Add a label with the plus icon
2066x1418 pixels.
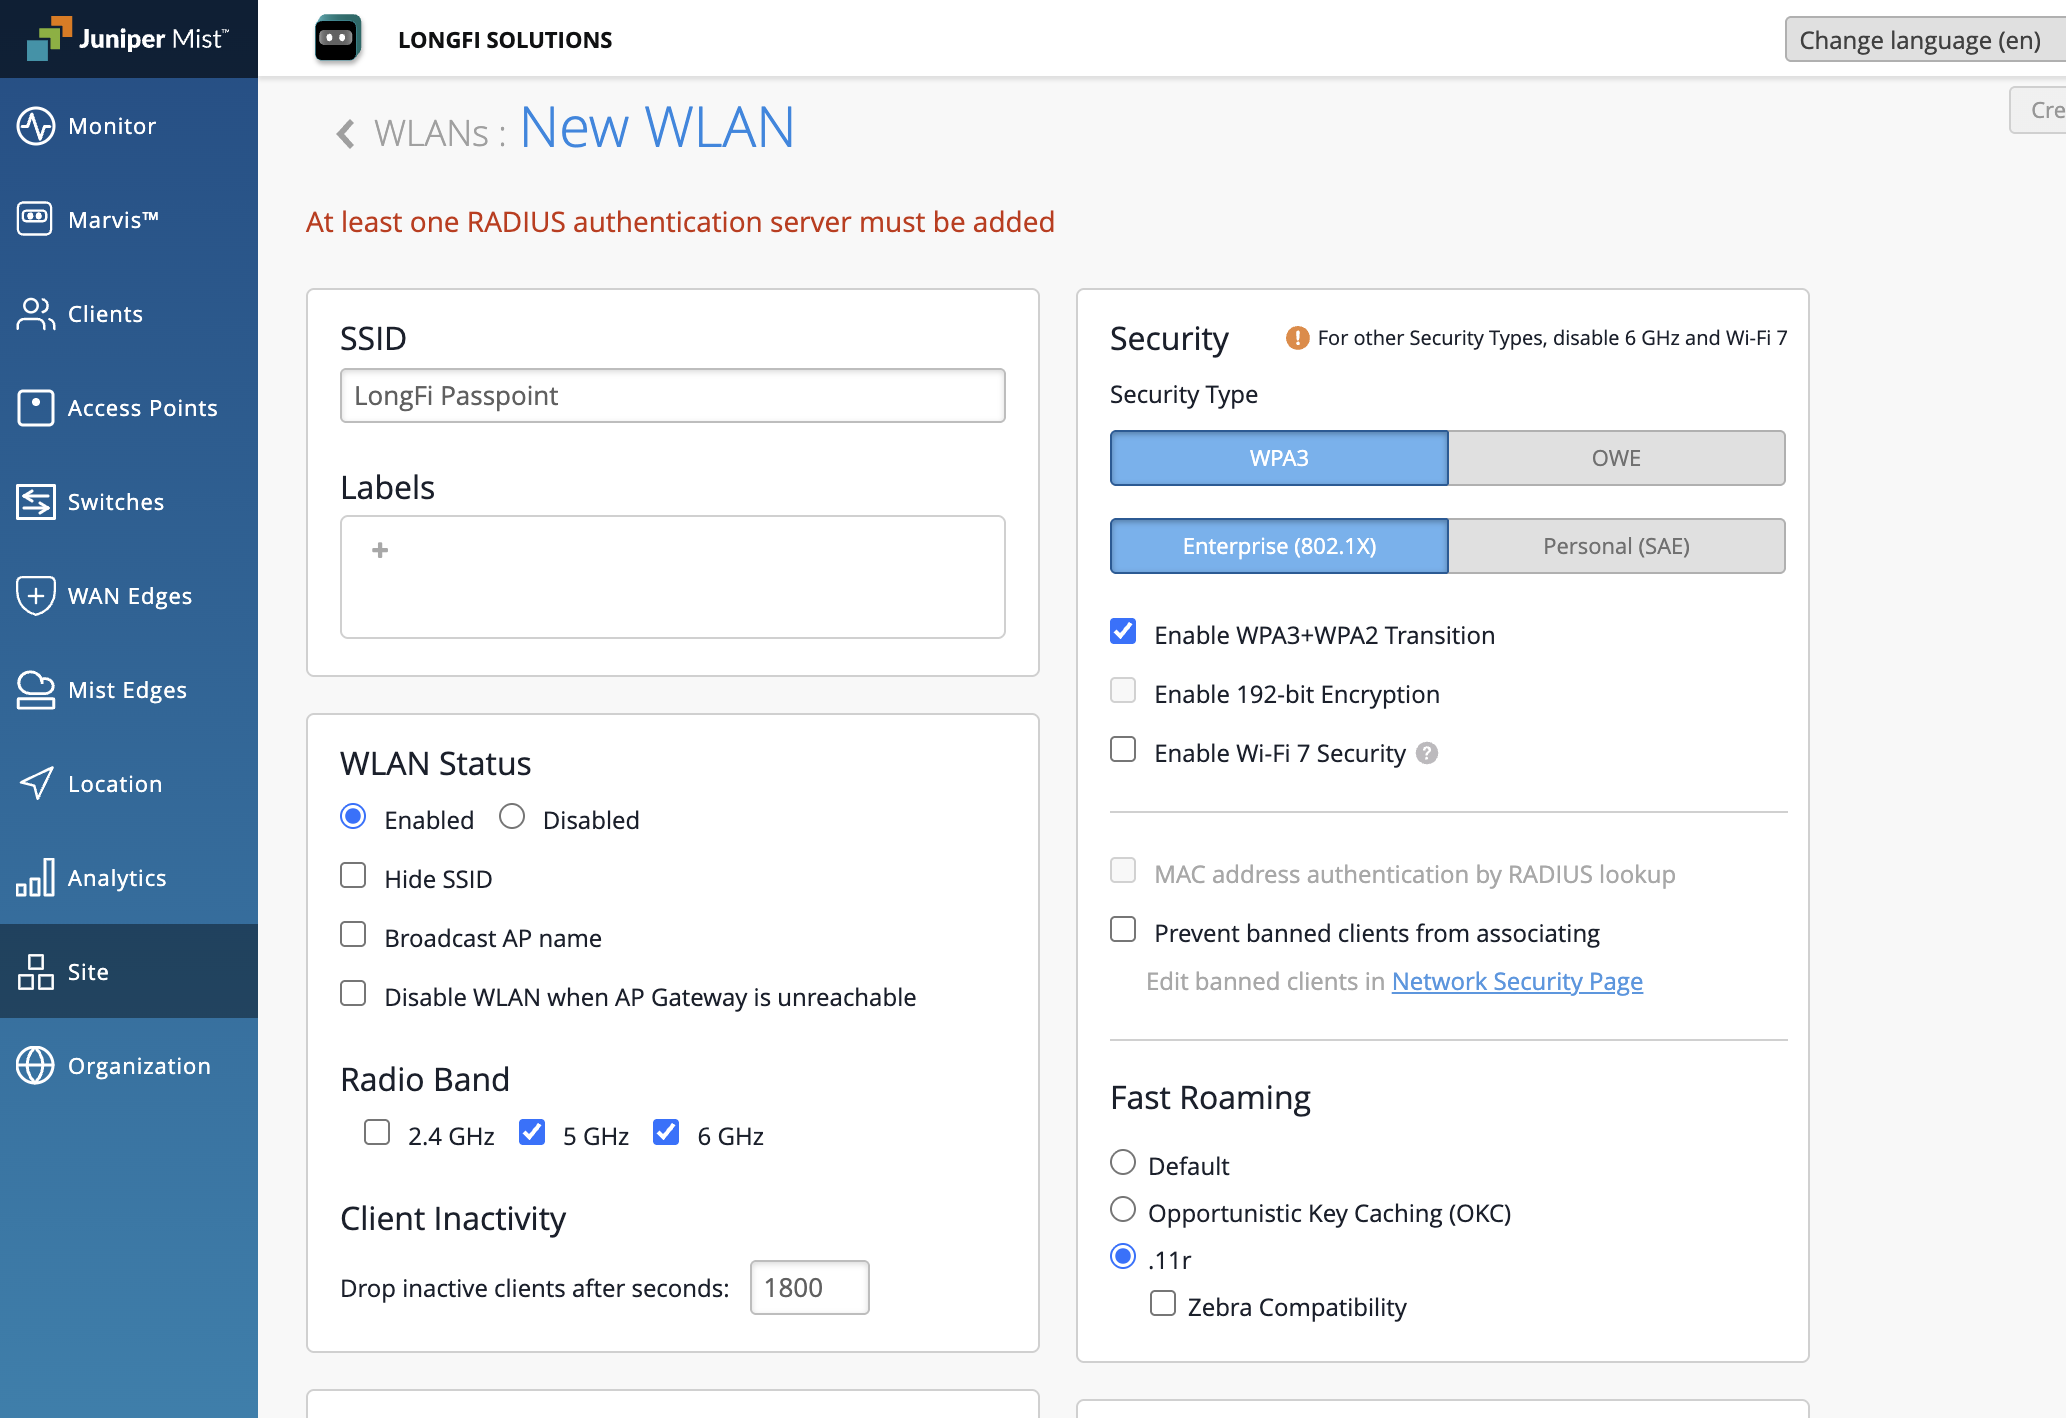[x=380, y=550]
